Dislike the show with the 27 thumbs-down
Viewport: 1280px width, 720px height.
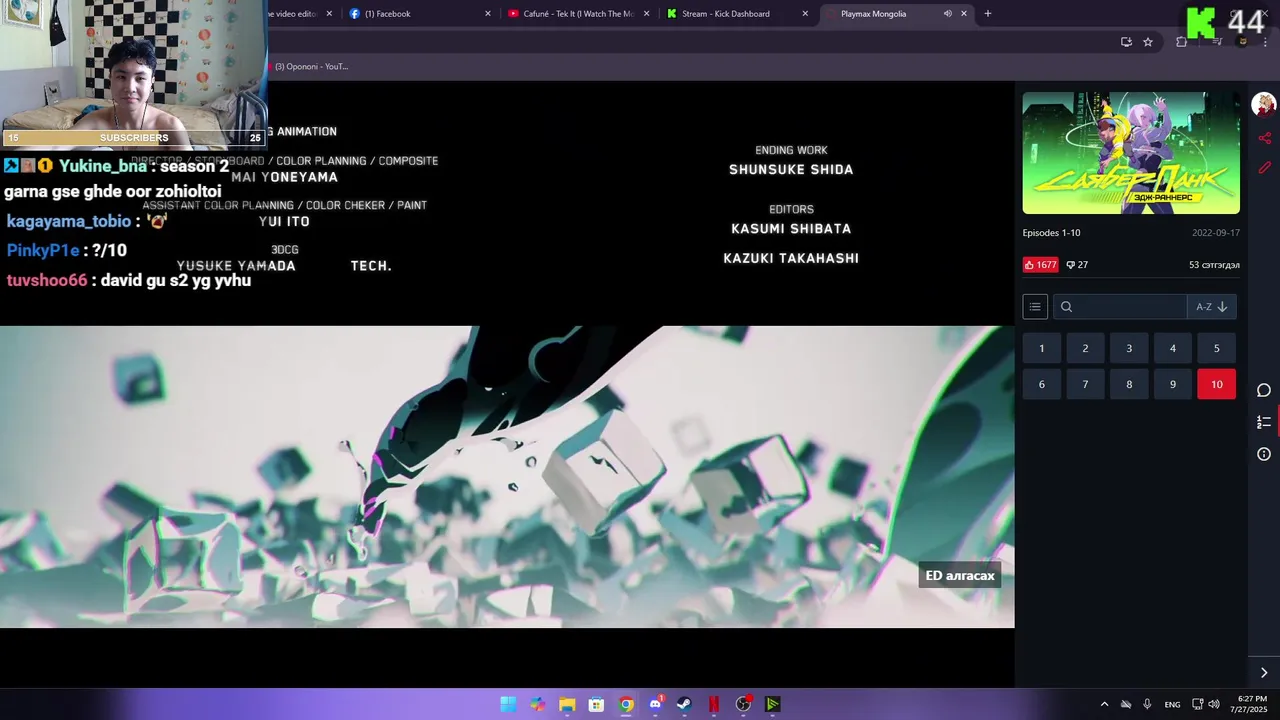click(1077, 265)
